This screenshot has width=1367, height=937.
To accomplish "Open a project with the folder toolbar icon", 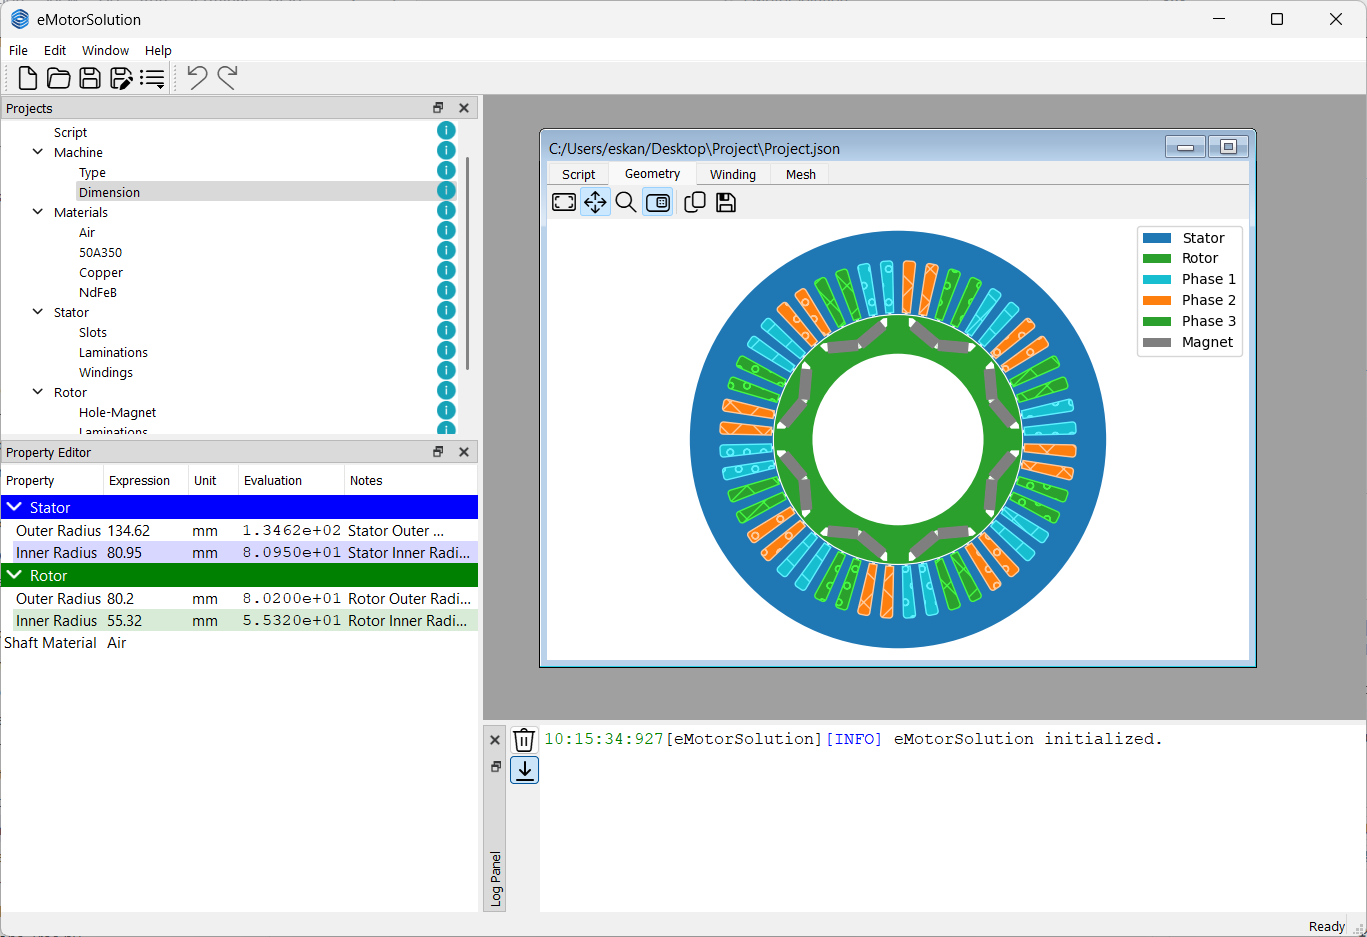I will pyautogui.click(x=58, y=77).
